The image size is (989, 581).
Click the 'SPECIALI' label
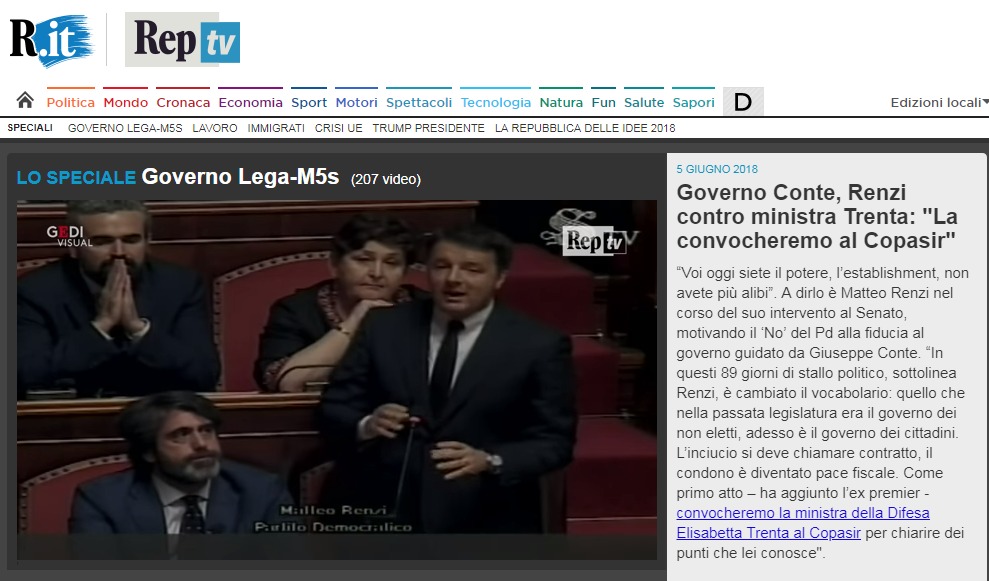pos(30,128)
